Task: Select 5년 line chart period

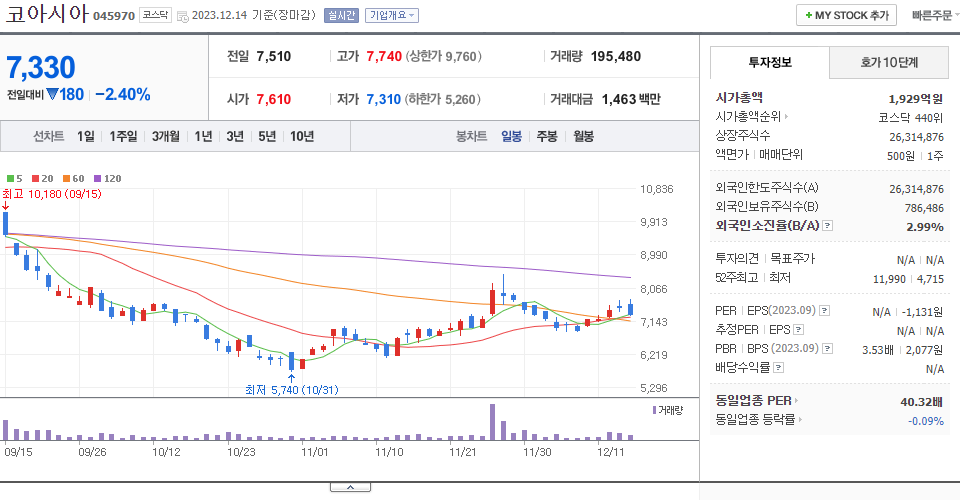Action: click(x=267, y=136)
